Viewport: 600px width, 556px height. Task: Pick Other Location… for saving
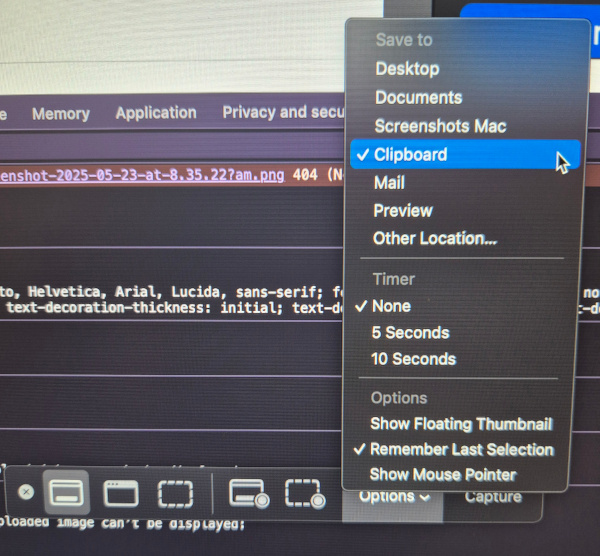pos(435,238)
